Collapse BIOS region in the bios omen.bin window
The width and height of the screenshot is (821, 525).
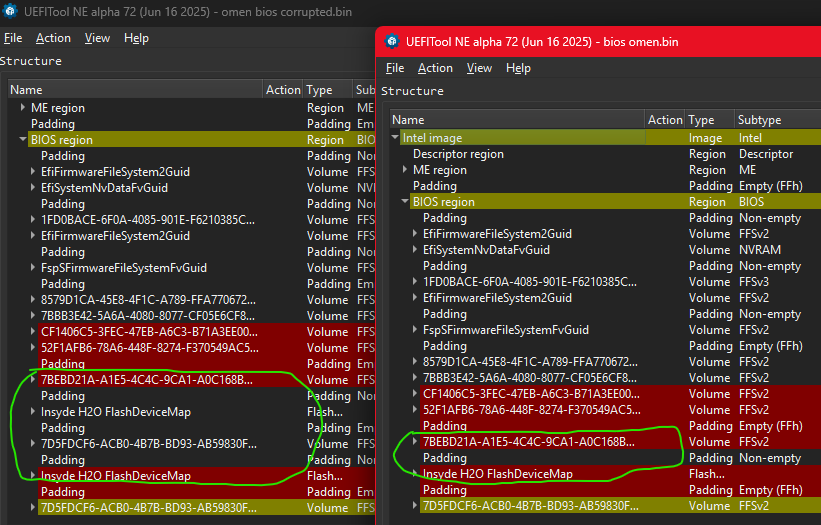coord(405,202)
